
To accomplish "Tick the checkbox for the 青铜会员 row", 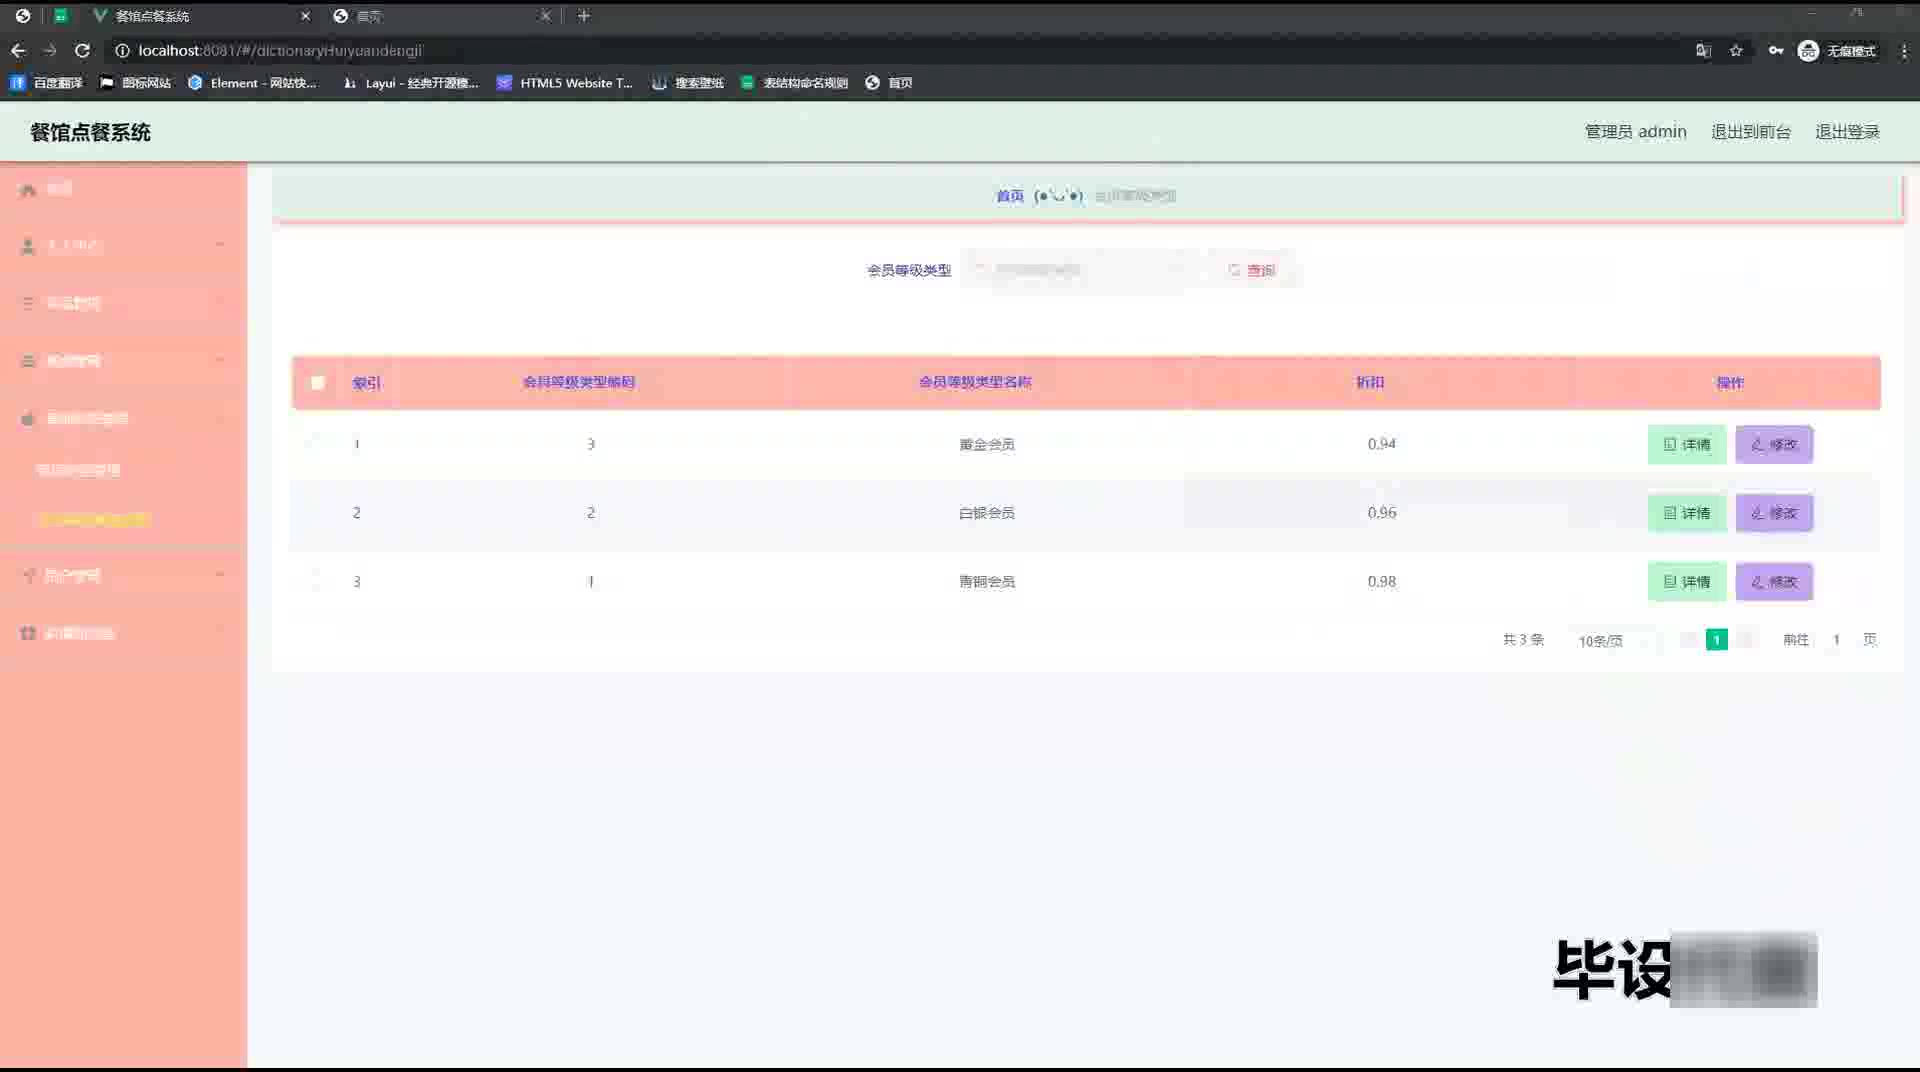I will click(x=318, y=581).
